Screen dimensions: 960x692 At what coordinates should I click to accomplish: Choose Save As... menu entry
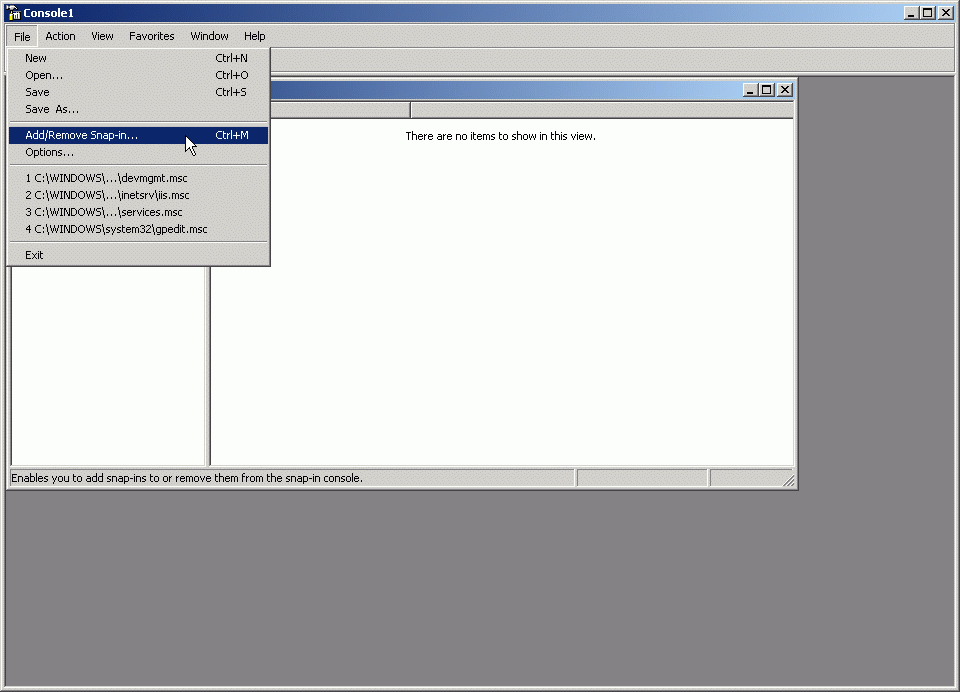(52, 109)
